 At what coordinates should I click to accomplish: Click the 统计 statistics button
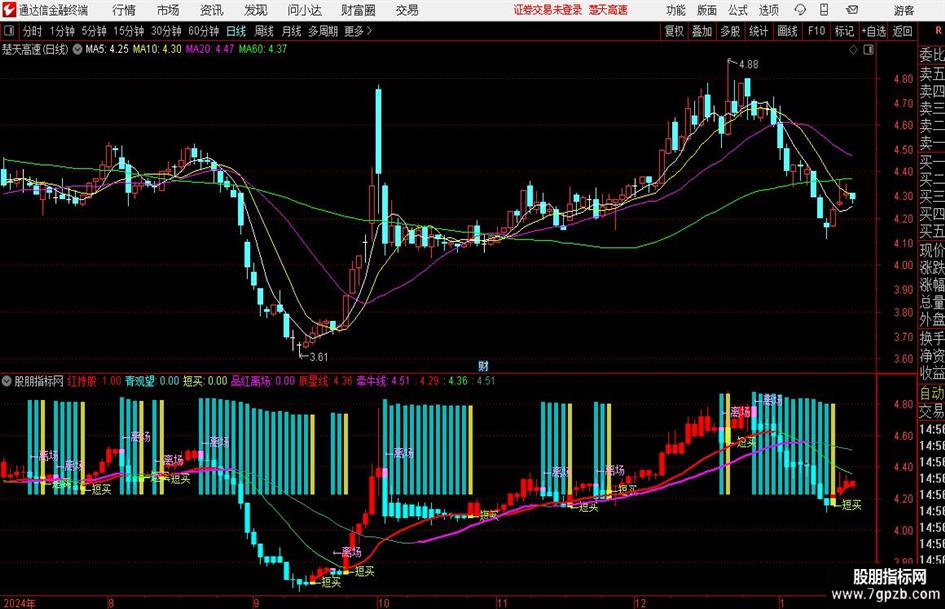coord(759,31)
